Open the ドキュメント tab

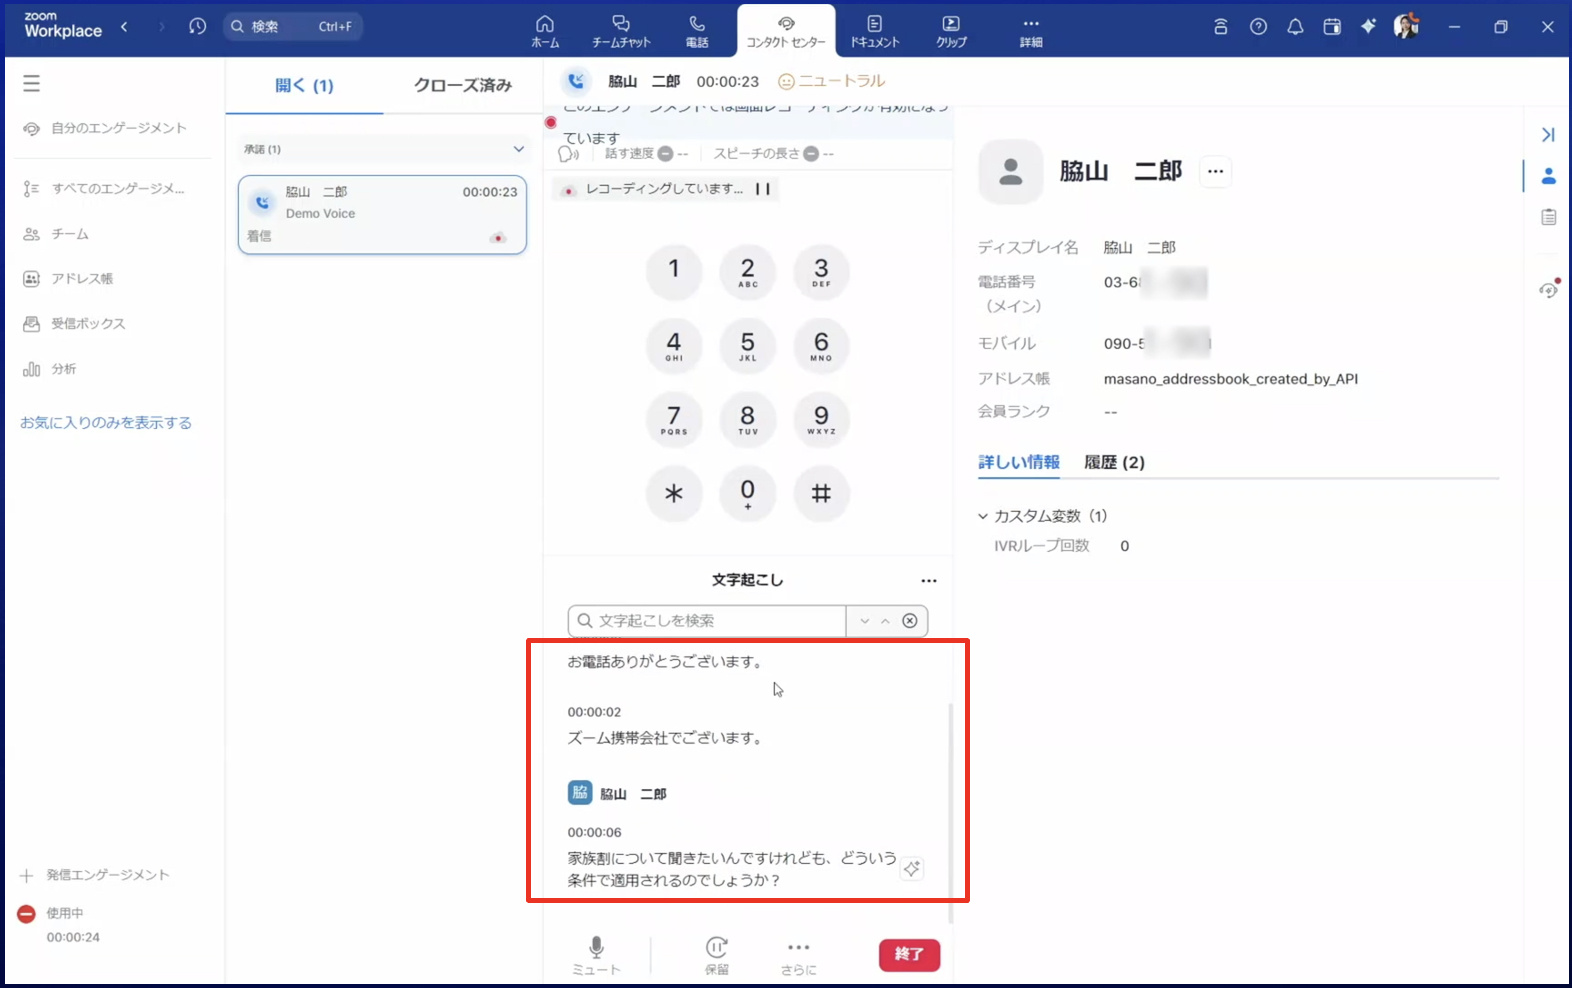[875, 31]
